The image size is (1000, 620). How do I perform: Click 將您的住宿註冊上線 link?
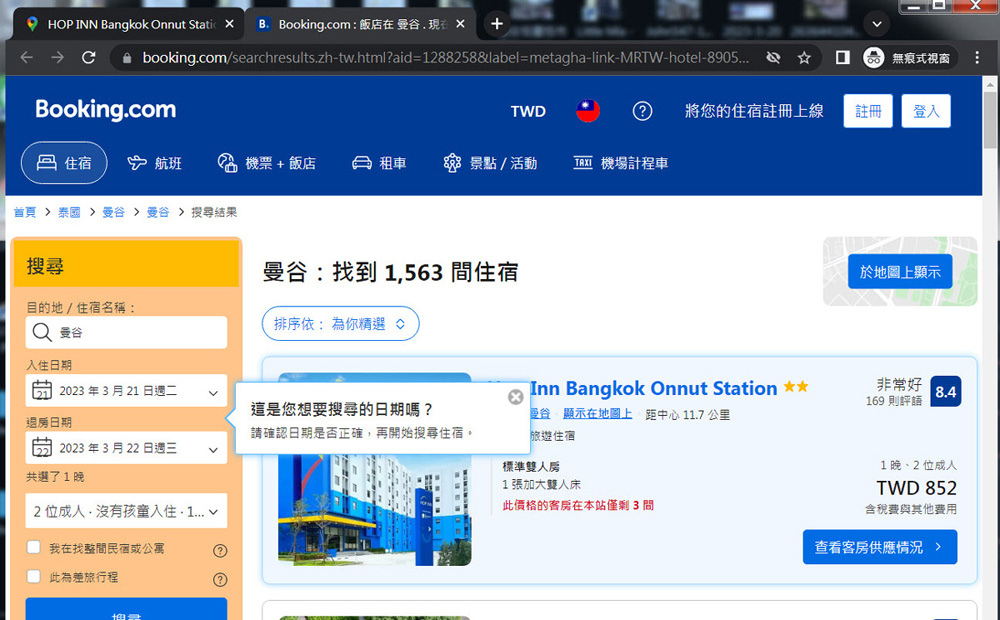click(x=754, y=111)
